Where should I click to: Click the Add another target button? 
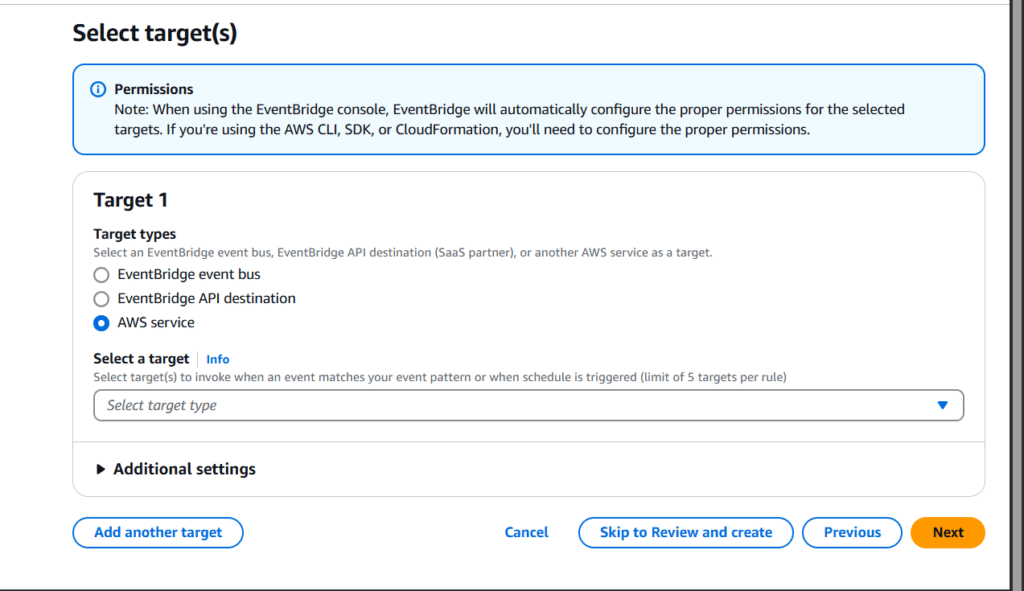157,532
